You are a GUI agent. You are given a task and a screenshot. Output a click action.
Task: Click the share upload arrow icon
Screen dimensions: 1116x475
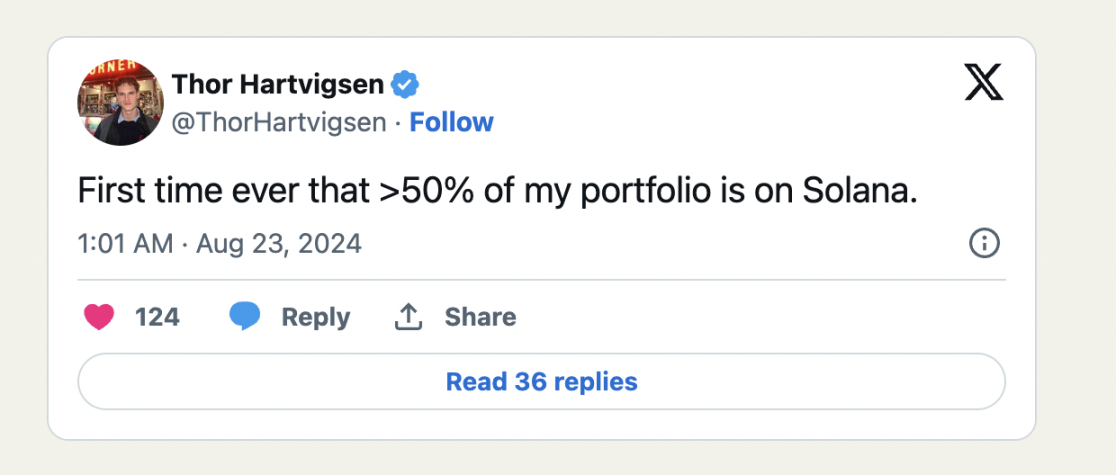[406, 317]
